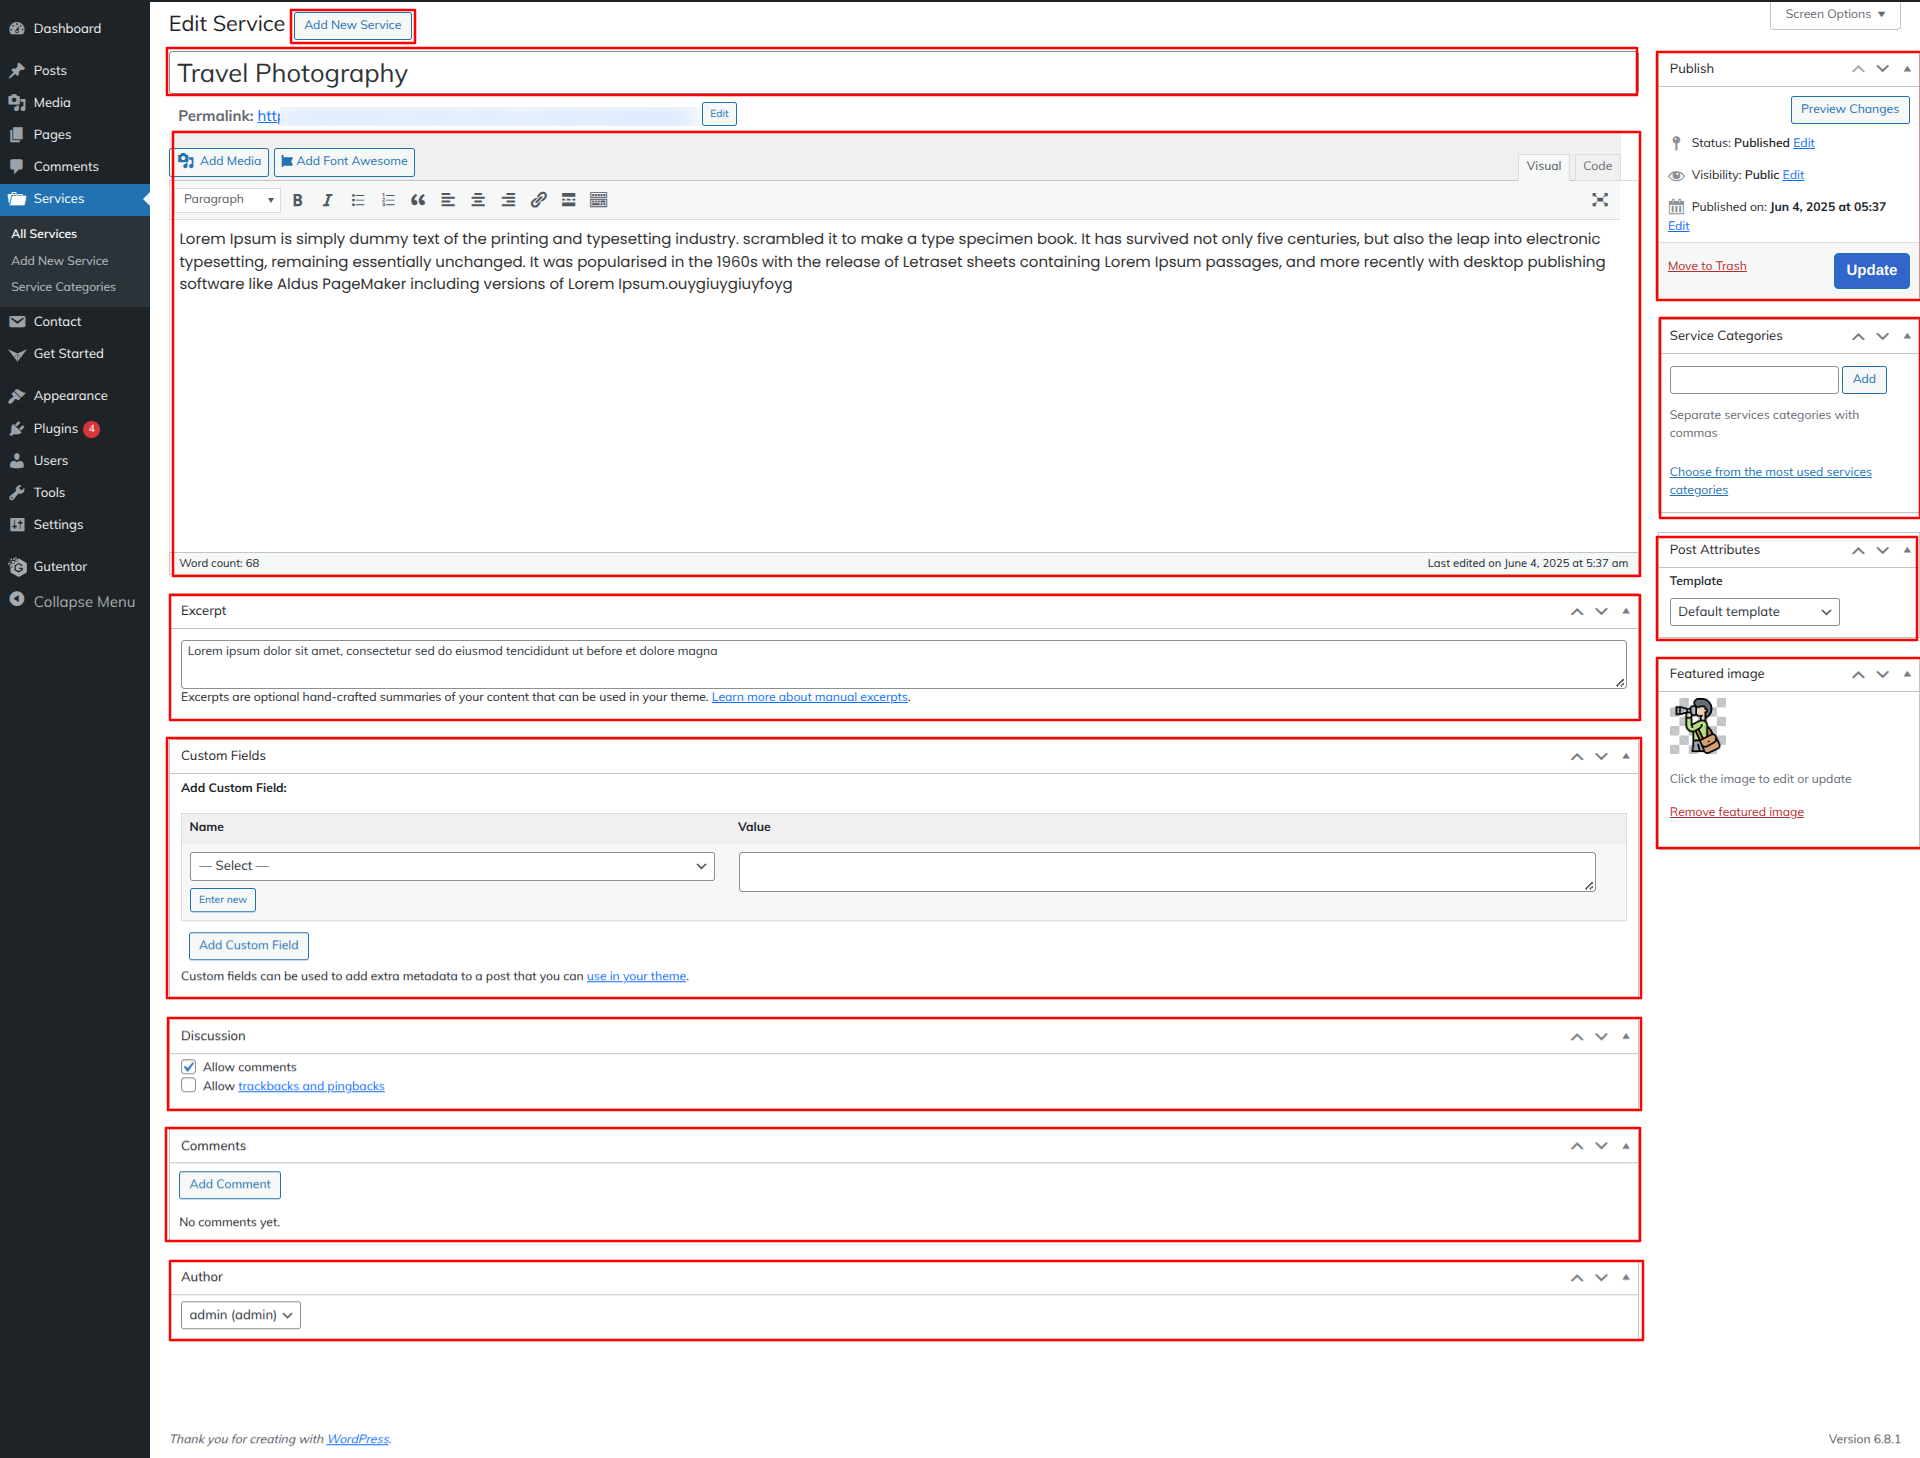
Task: Move Excerpt panel up
Action: coord(1577,611)
